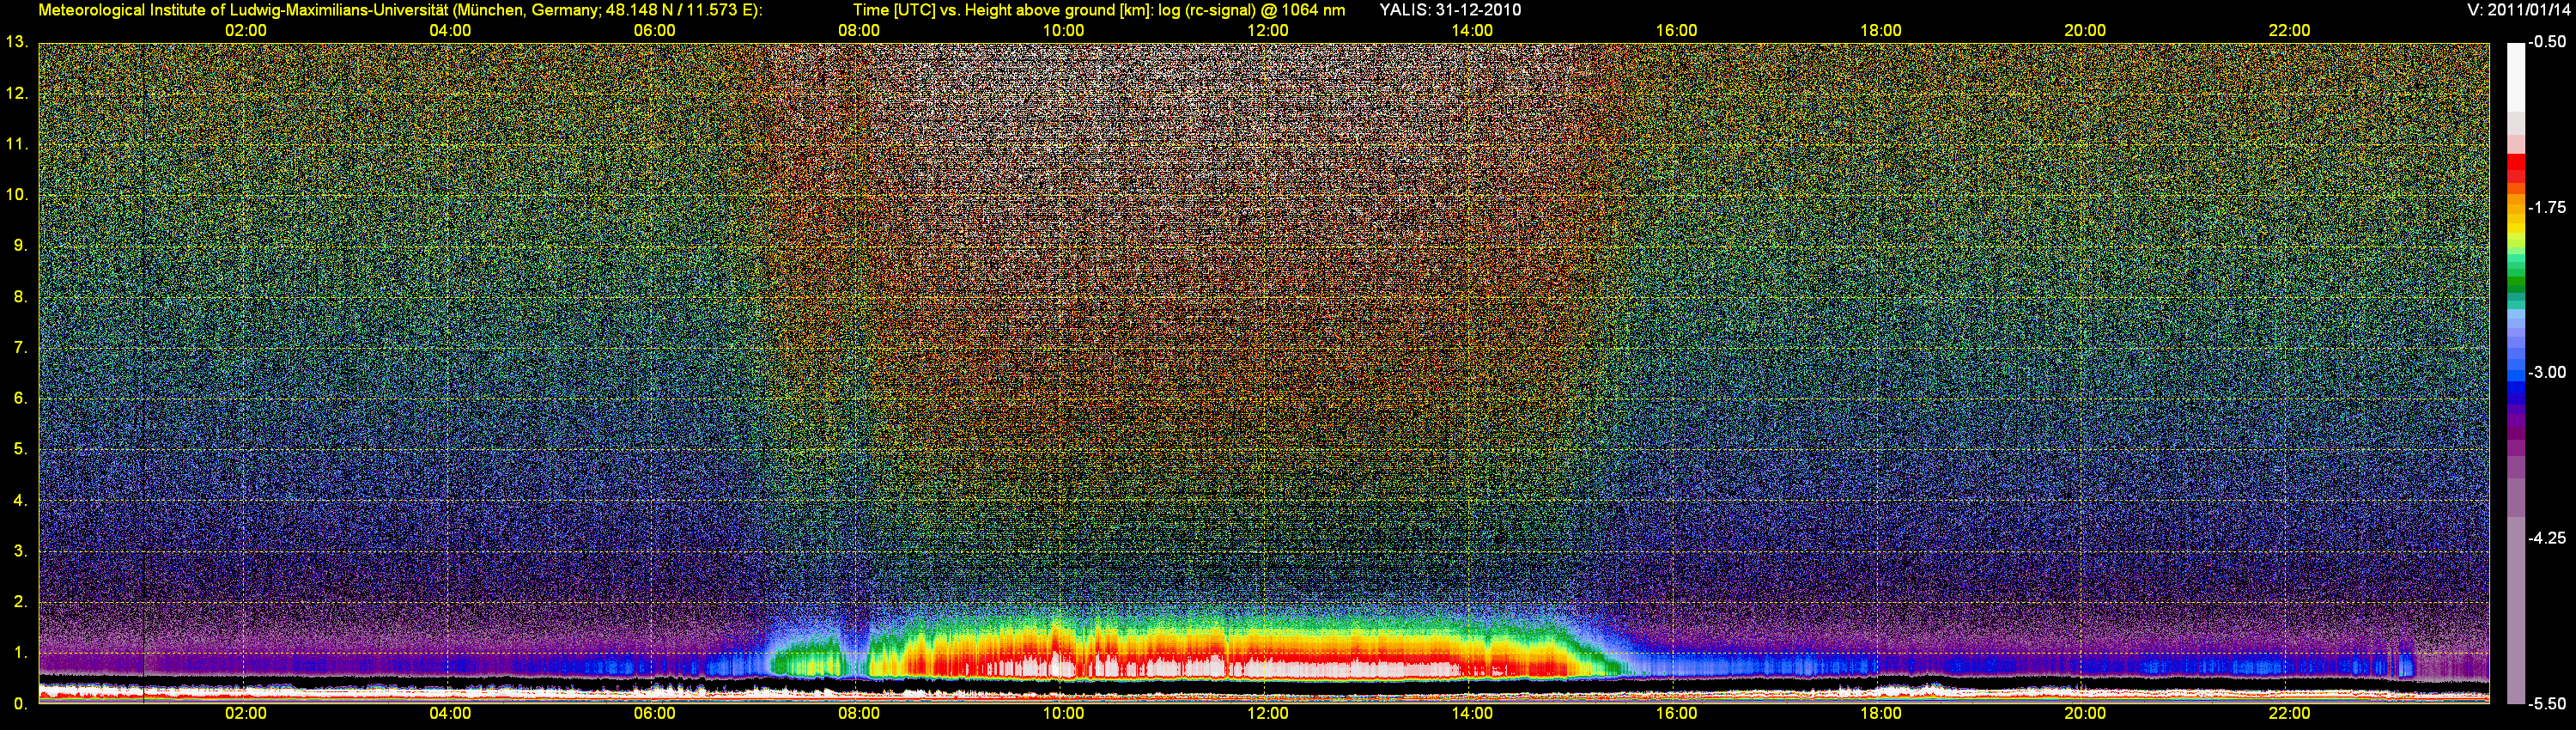Click the 16:00 label on the bottom time axis
Viewport: 2576px width, 730px height.
(x=1676, y=713)
